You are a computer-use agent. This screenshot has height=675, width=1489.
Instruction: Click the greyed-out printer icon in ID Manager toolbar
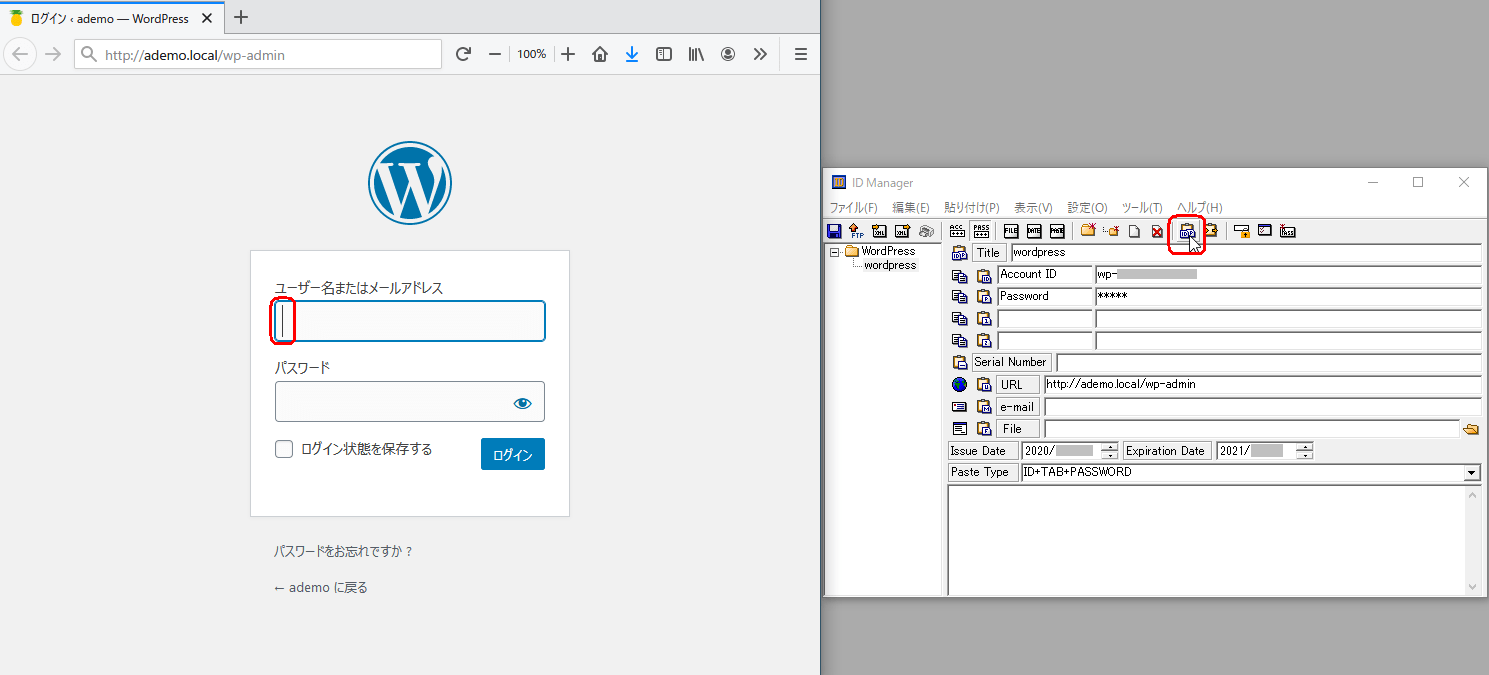coord(926,231)
